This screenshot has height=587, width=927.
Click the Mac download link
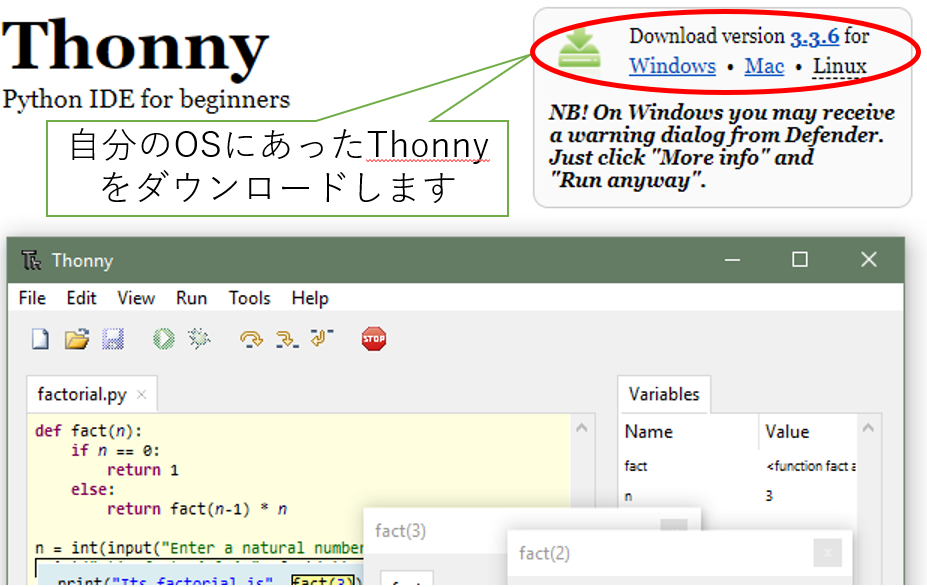[764, 66]
